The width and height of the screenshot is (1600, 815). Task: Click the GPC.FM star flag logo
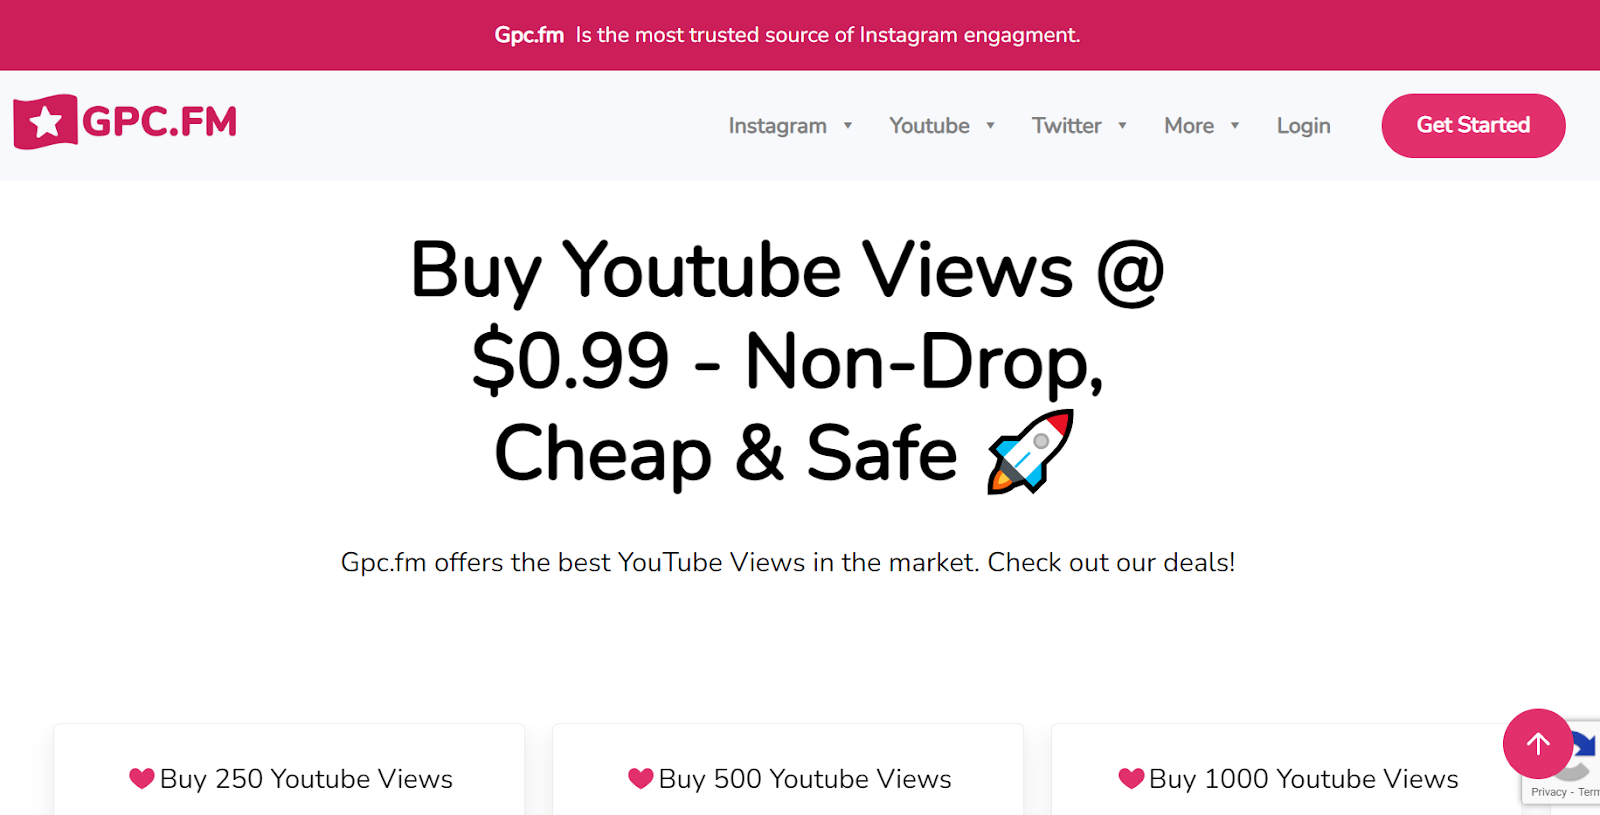click(45, 122)
